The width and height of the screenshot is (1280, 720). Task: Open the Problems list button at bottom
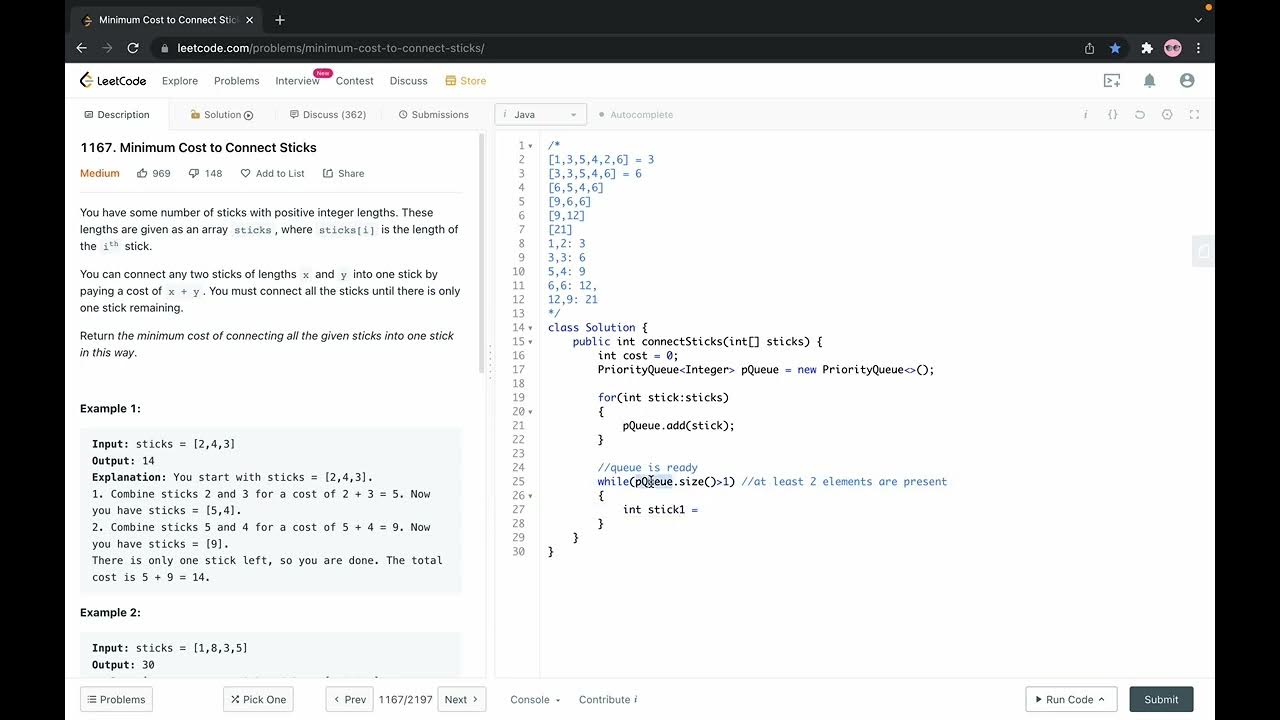tap(117, 700)
